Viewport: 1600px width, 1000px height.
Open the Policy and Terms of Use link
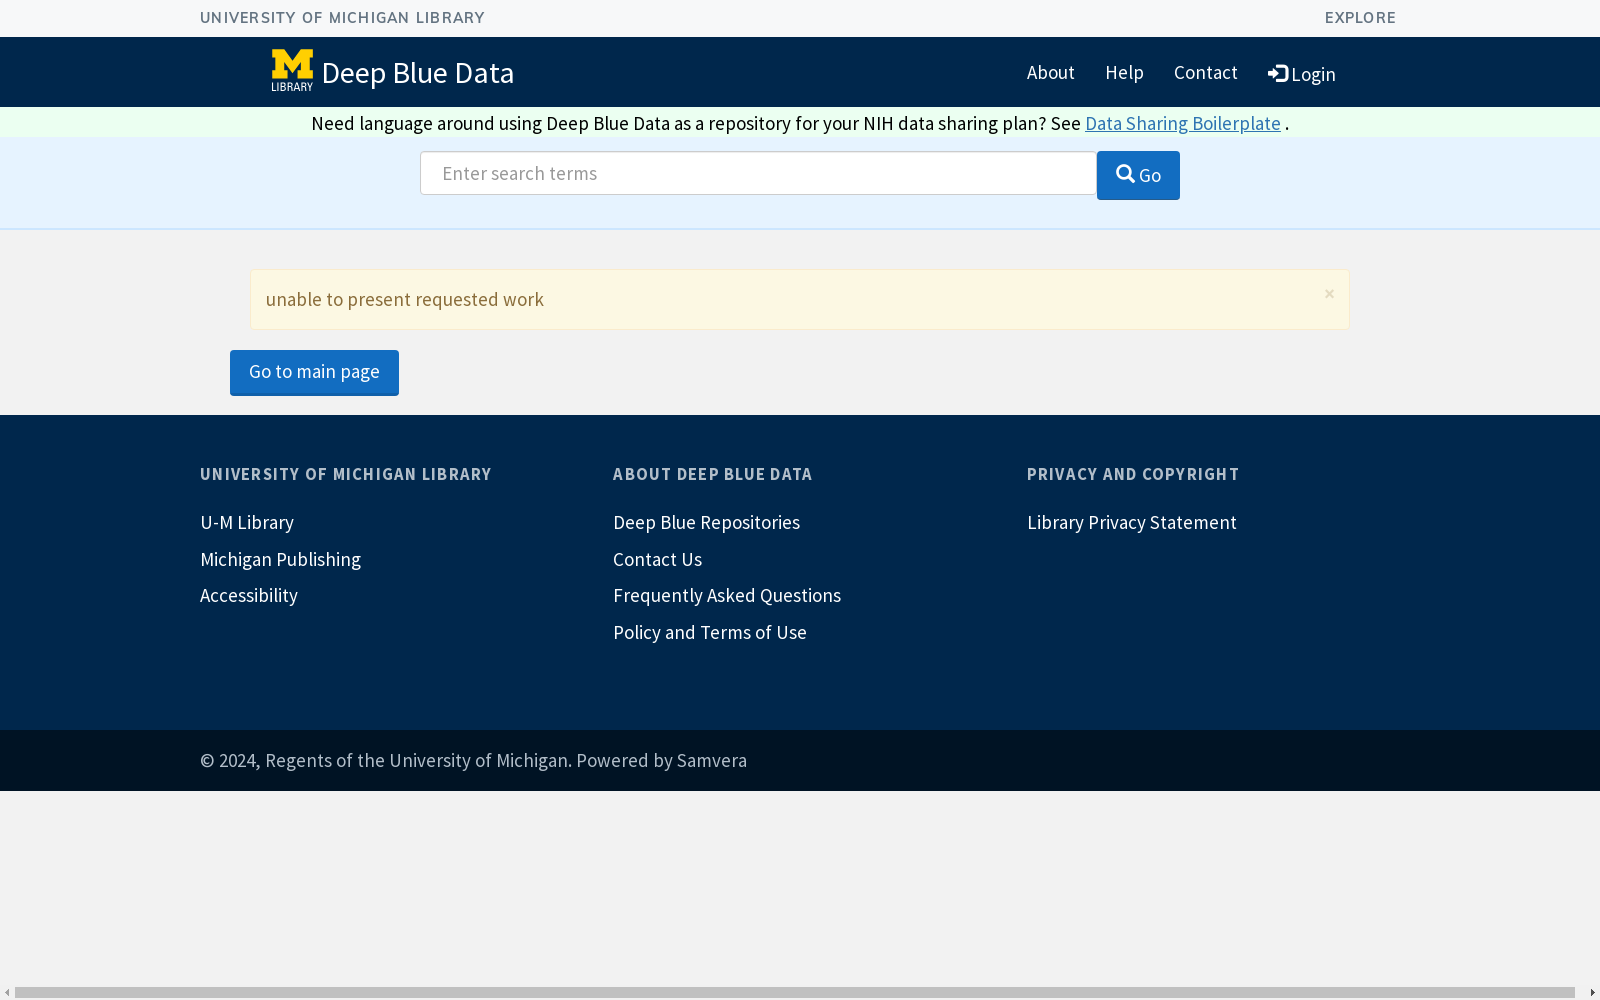click(x=710, y=632)
